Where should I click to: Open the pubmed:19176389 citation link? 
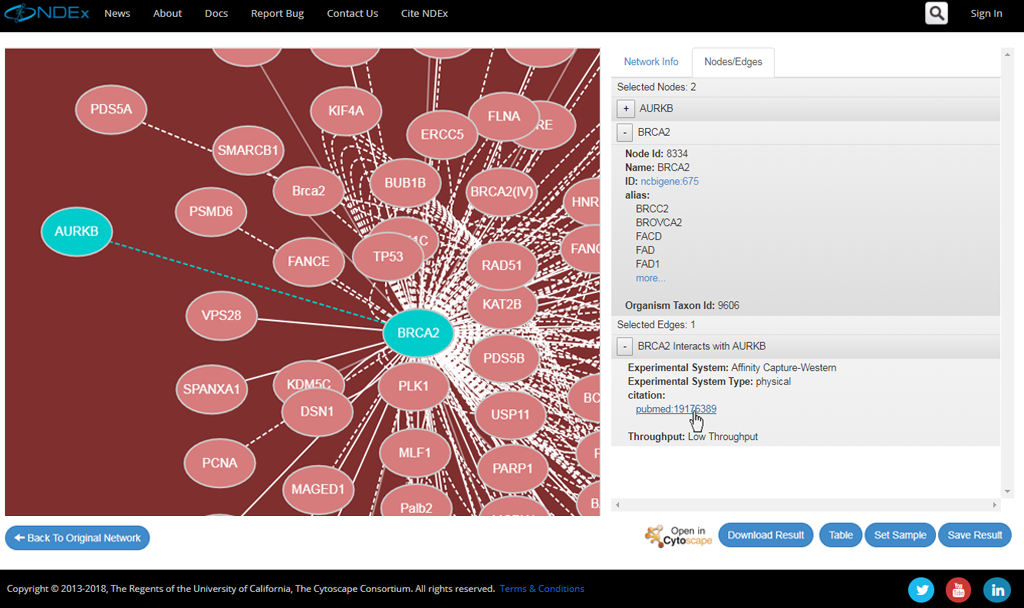pos(676,409)
